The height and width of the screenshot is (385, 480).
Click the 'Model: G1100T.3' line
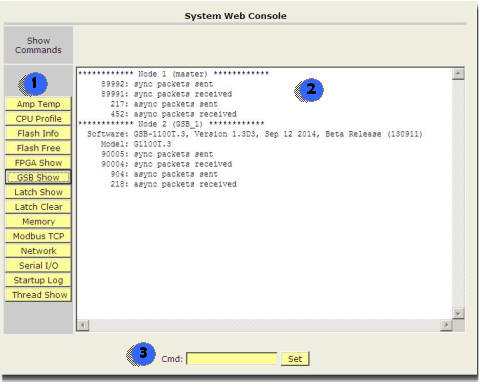tap(136, 144)
